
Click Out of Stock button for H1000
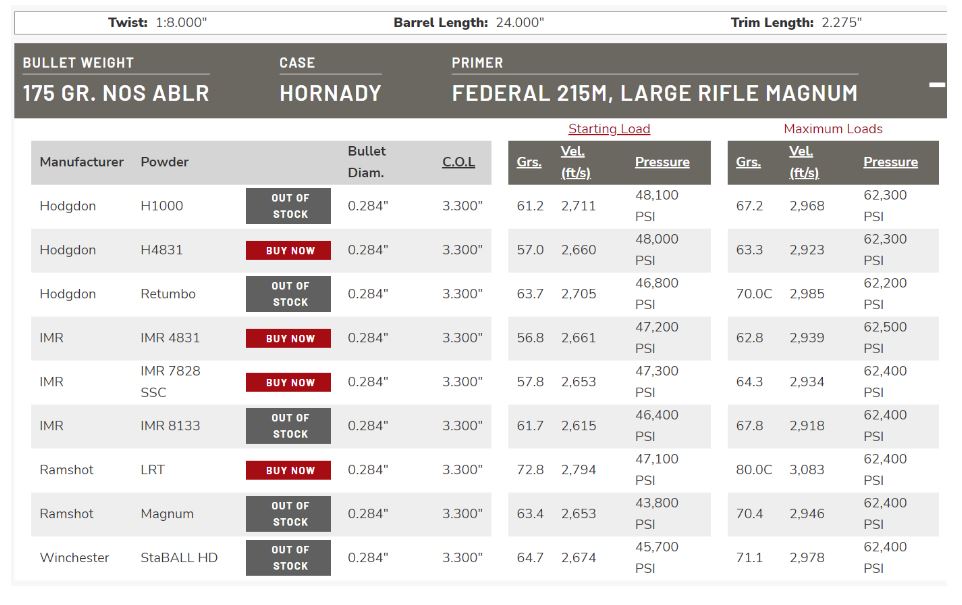coord(288,206)
